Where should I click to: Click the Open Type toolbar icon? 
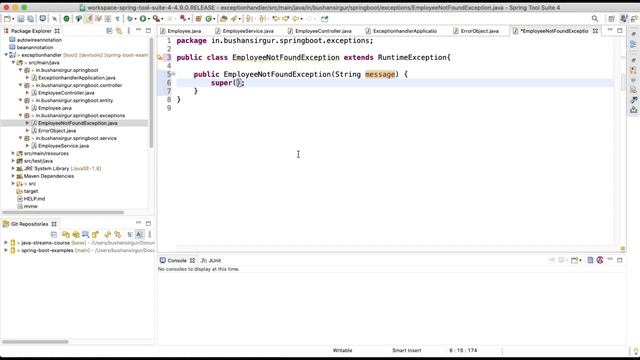(224, 19)
